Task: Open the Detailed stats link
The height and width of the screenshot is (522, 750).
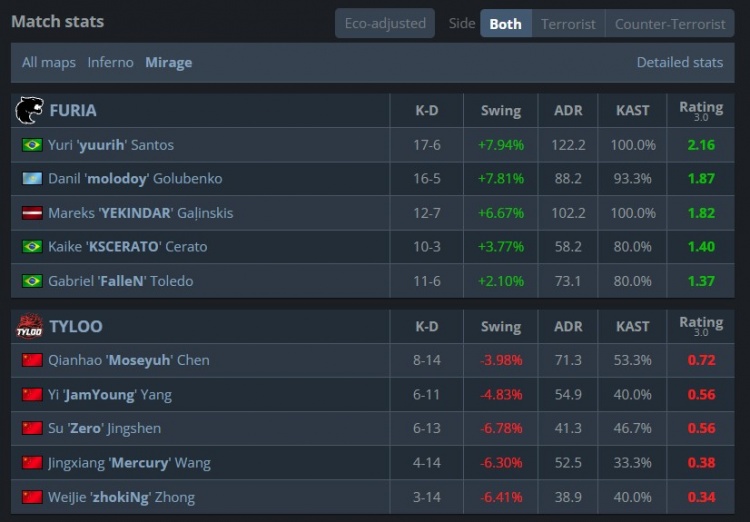Action: click(680, 62)
